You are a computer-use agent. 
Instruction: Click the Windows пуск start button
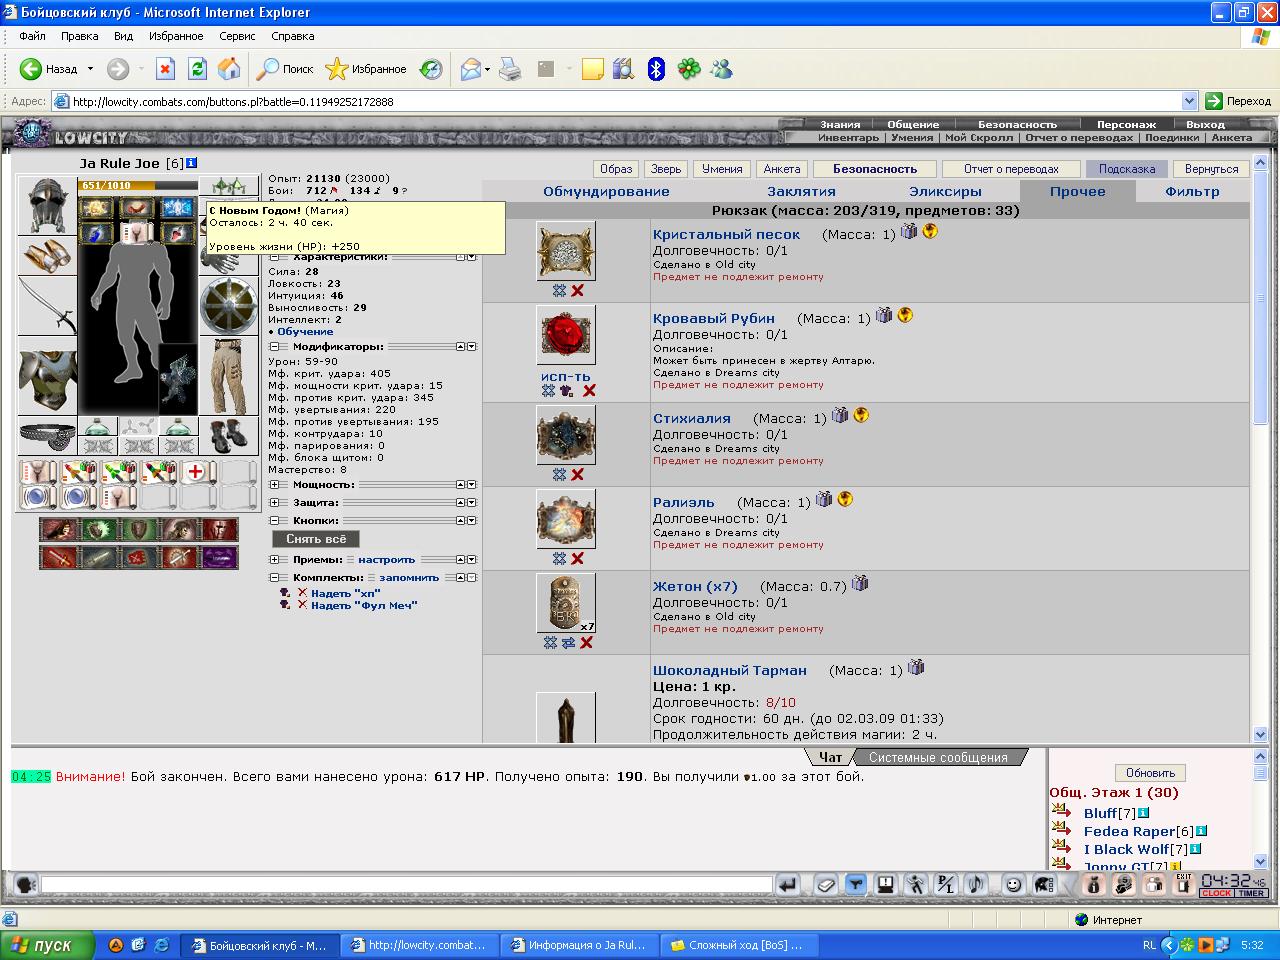point(47,944)
